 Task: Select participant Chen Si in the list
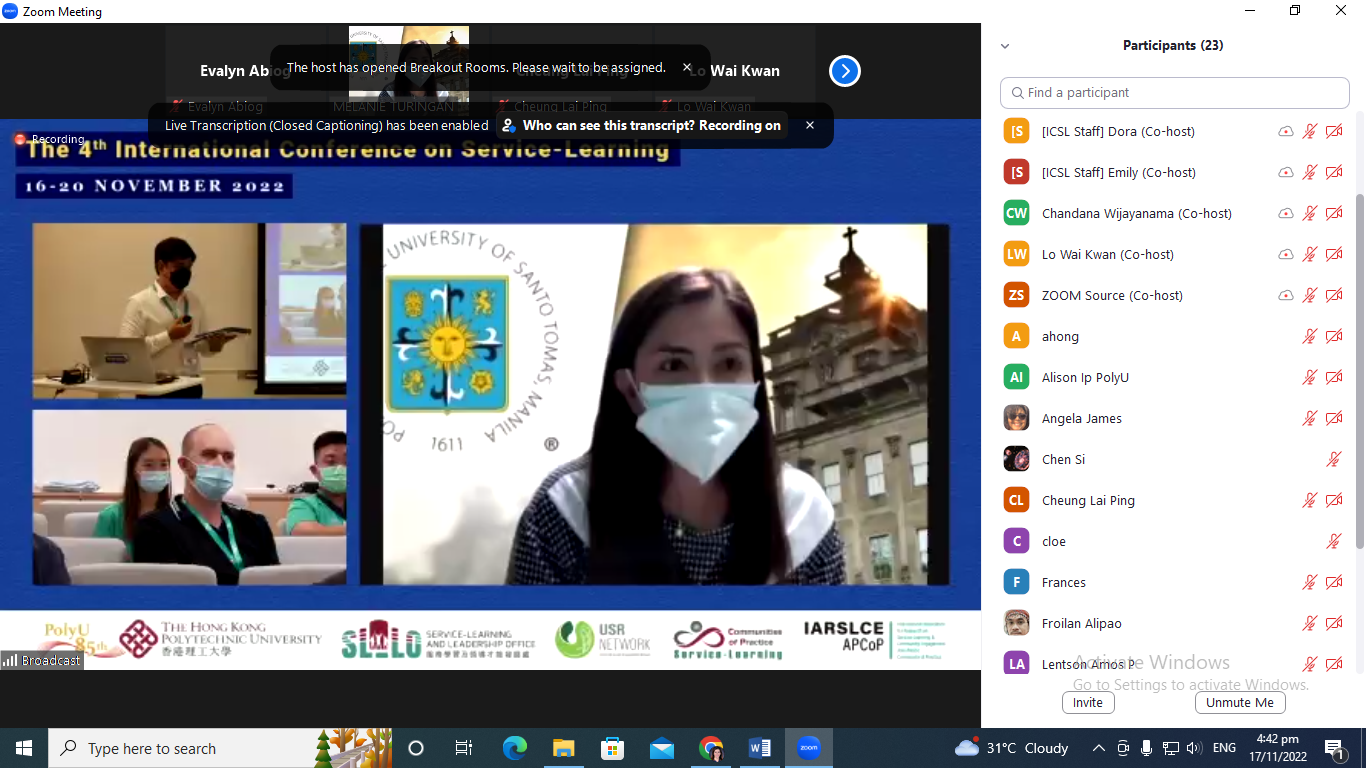pos(1174,459)
